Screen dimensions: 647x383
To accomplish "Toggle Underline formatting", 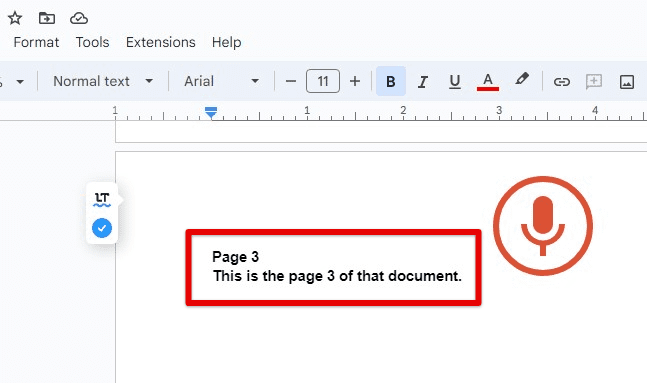I will (x=455, y=81).
